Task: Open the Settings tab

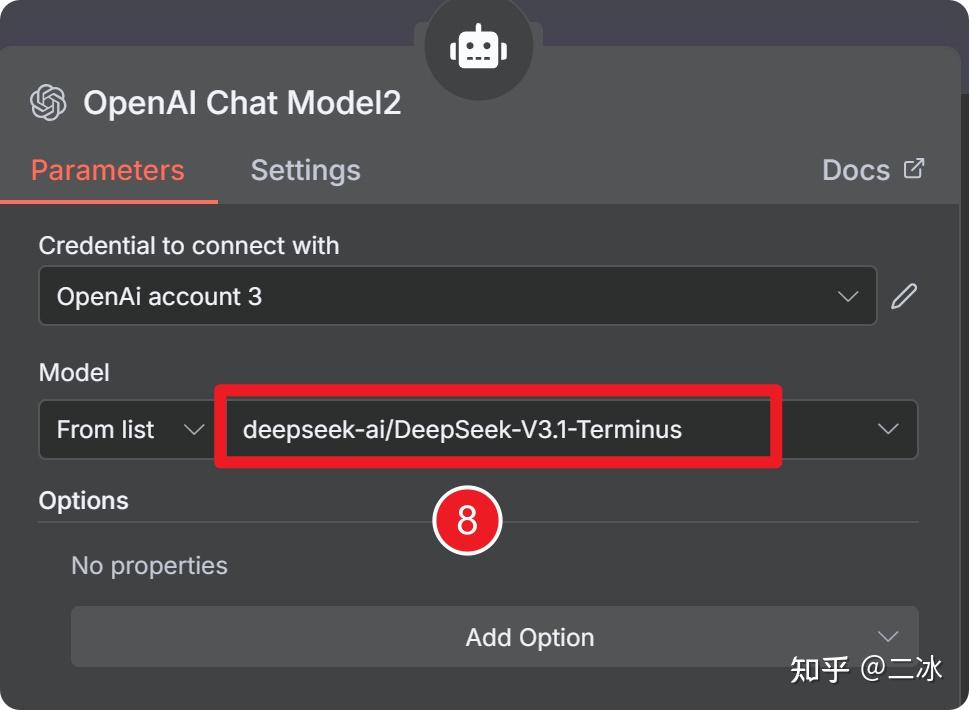Action: pyautogui.click(x=305, y=170)
